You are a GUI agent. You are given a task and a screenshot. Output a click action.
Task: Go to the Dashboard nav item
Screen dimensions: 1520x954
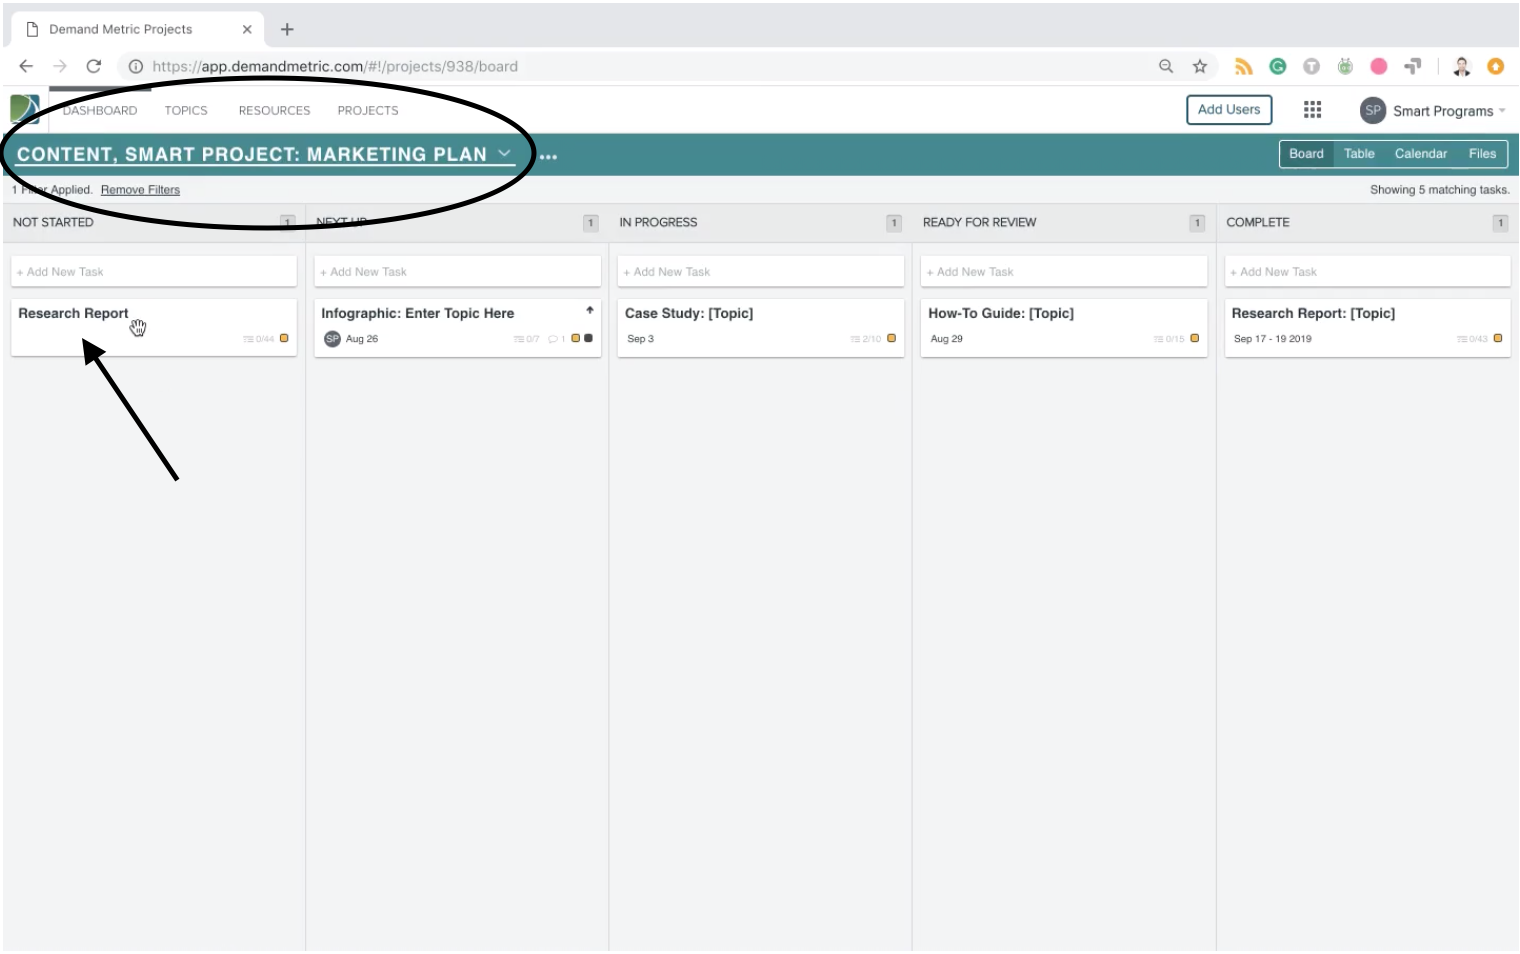(100, 111)
